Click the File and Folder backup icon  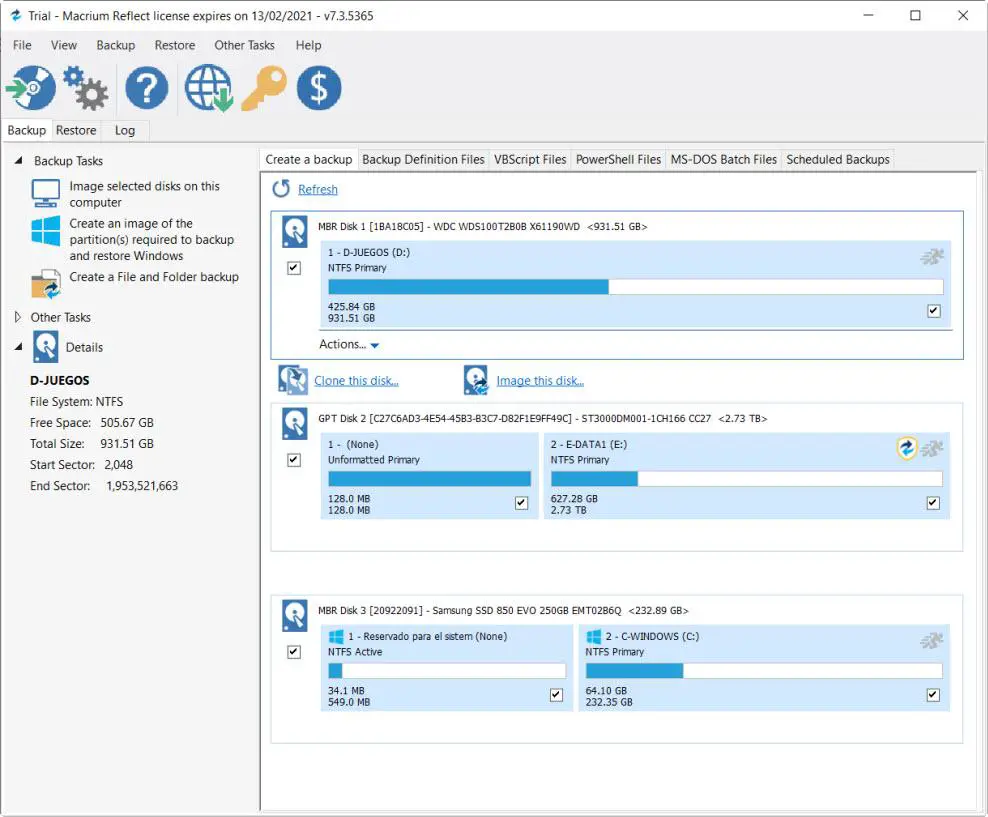(46, 284)
